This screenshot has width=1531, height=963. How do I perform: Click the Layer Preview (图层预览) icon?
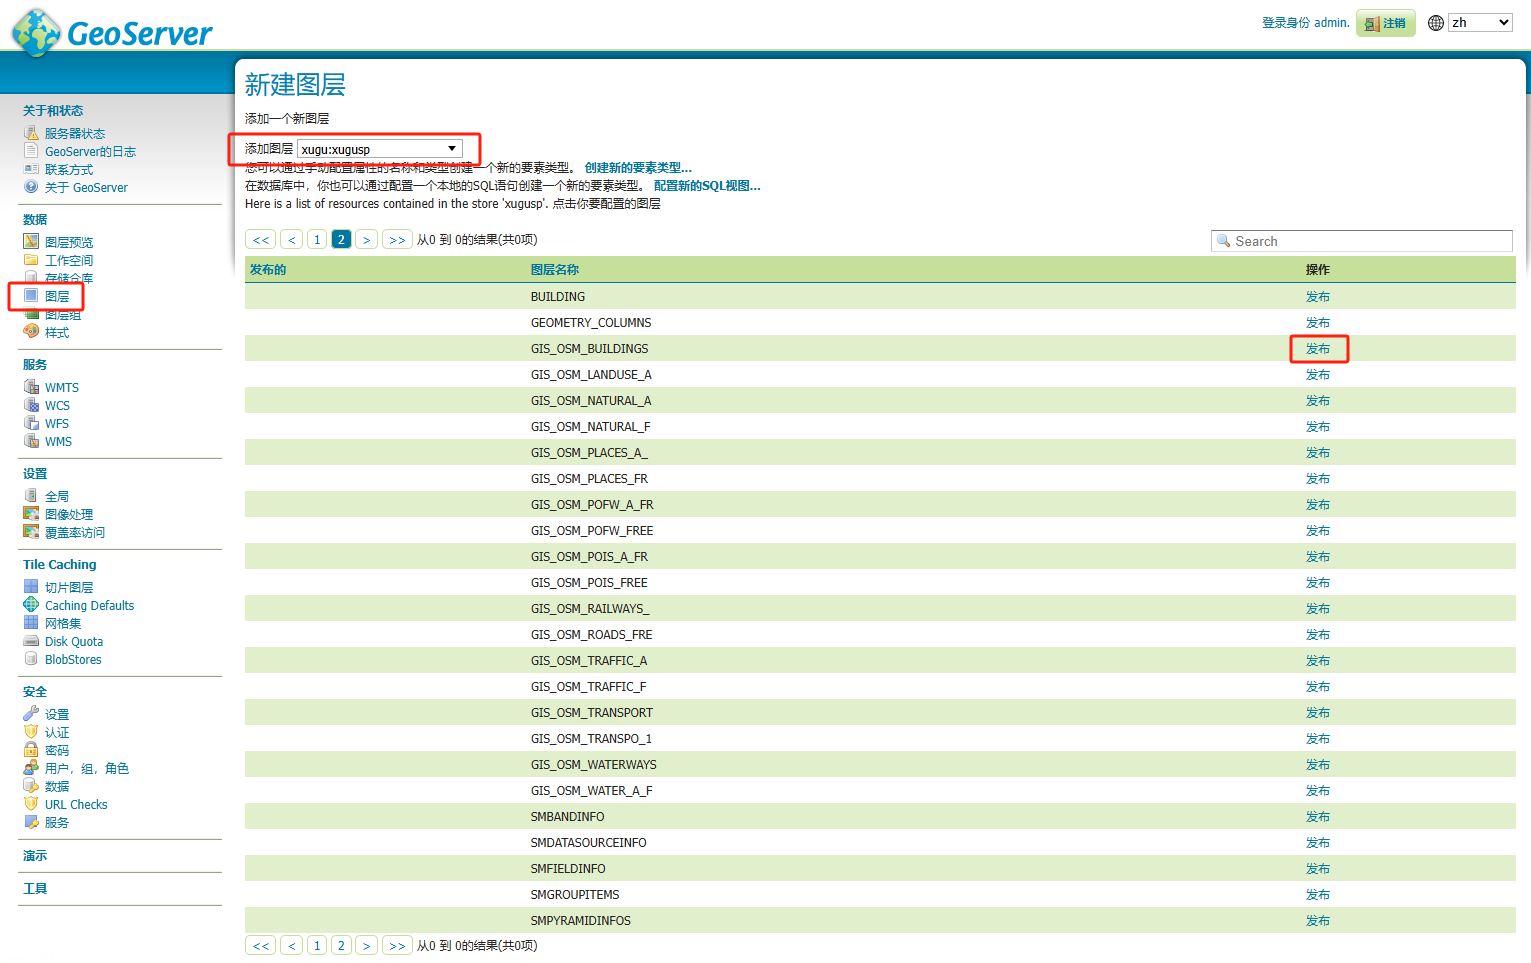click(x=31, y=242)
